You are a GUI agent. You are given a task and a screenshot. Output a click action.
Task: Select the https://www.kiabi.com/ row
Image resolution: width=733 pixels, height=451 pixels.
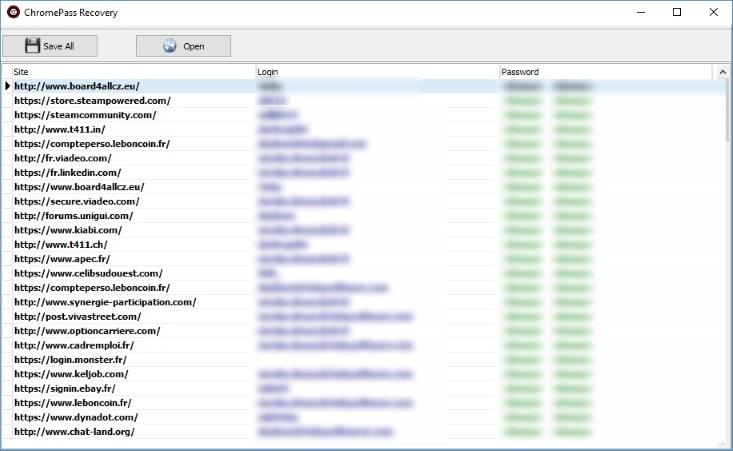tap(365, 230)
